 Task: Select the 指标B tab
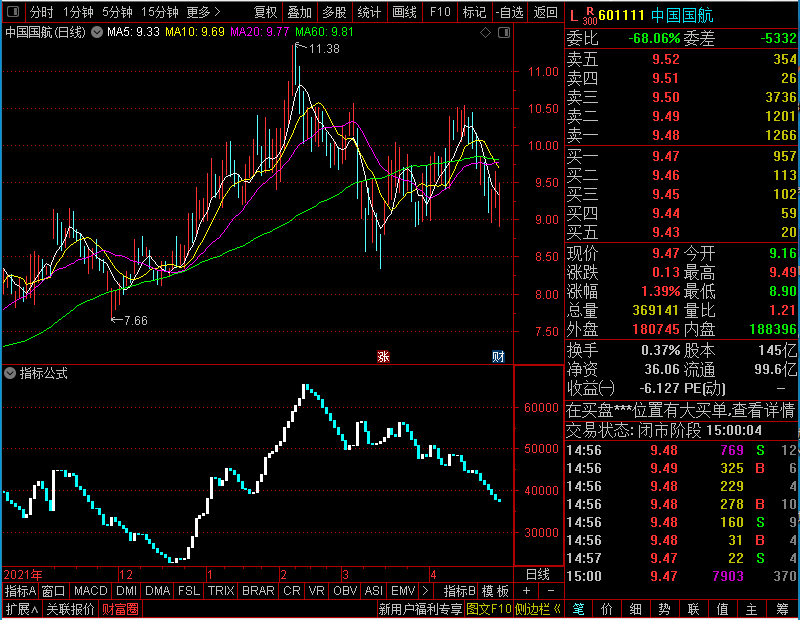click(x=460, y=591)
